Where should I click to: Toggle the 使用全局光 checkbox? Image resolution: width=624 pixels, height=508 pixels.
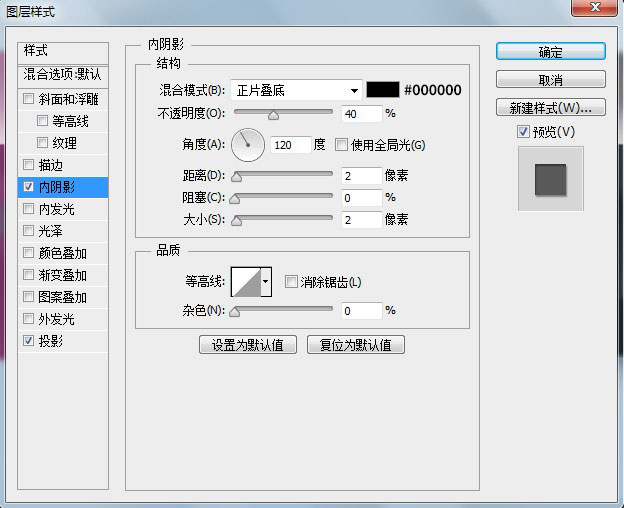tap(342, 145)
